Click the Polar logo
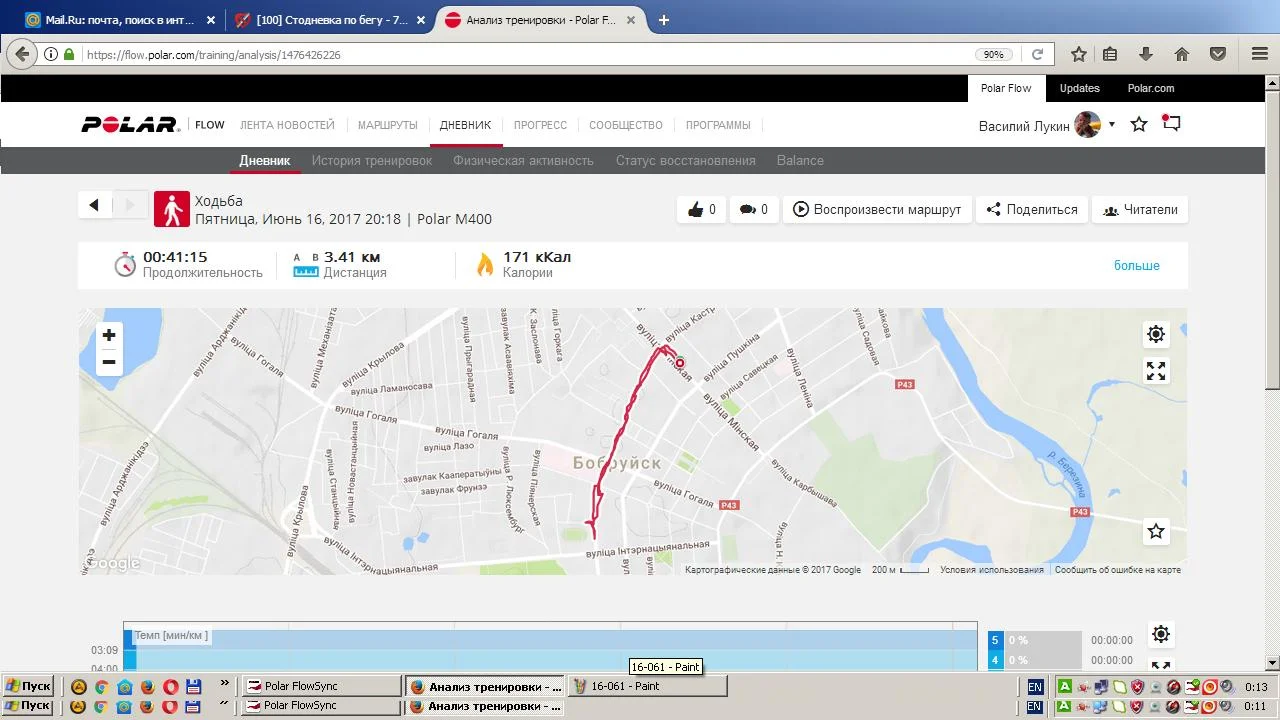Screen dimensions: 1280x720 coord(130,125)
